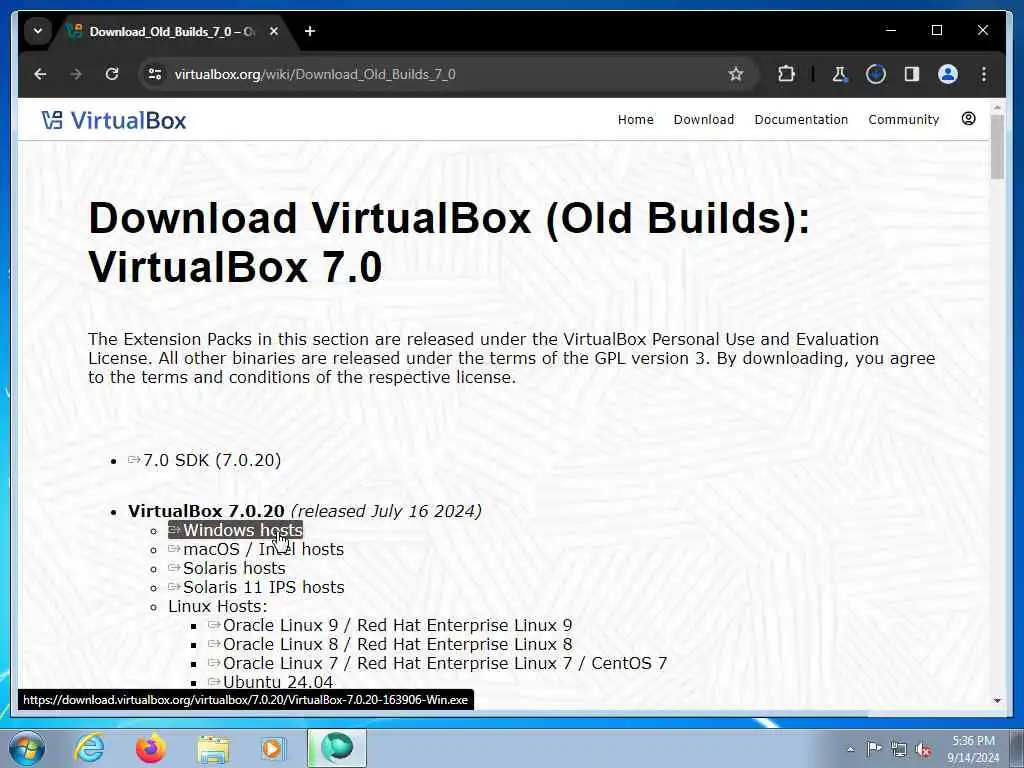1024x768 pixels.
Task: Click the forward navigation arrow
Action: (76, 74)
